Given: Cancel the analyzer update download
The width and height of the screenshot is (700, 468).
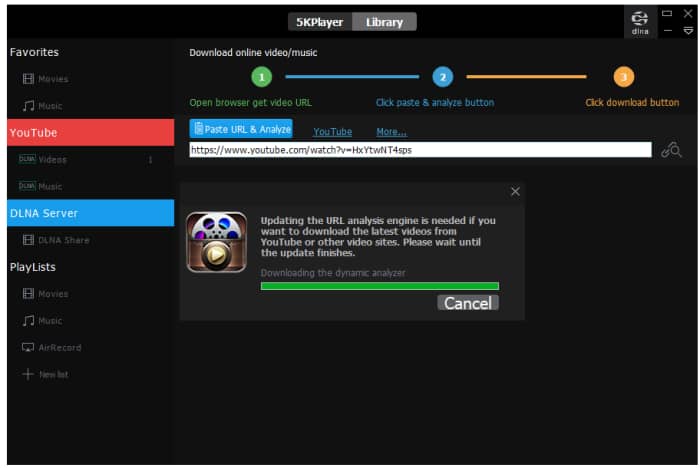Looking at the screenshot, I should (x=468, y=303).
